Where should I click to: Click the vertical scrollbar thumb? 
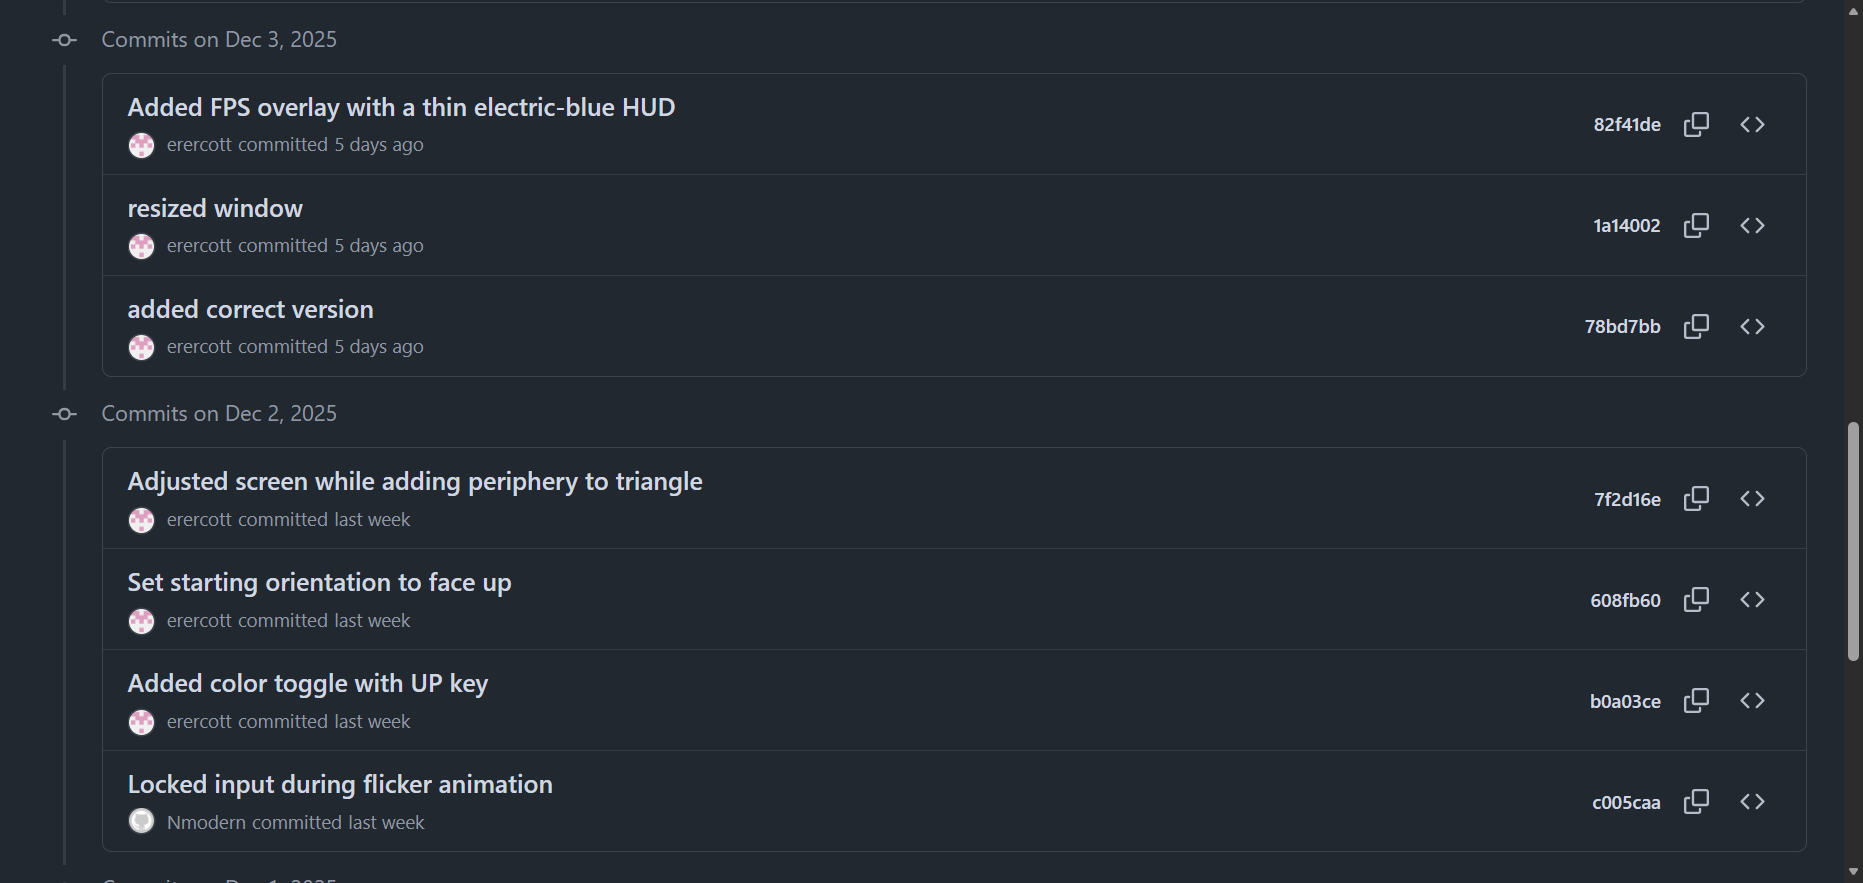tap(1853, 540)
